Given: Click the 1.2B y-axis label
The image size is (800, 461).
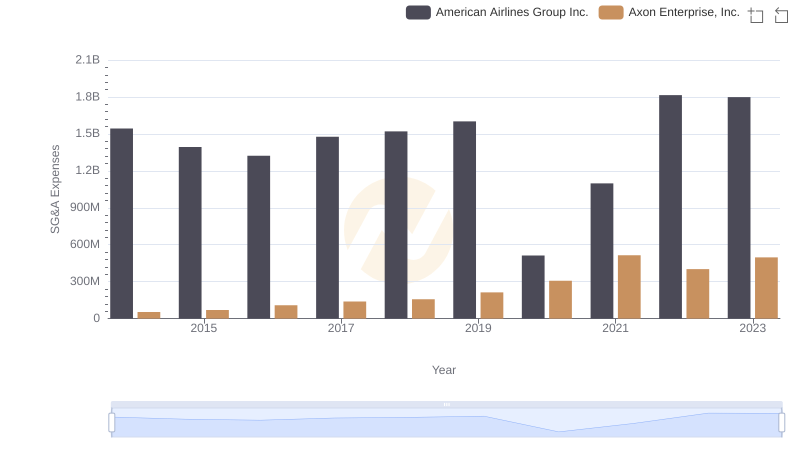Looking at the screenshot, I should (88, 170).
